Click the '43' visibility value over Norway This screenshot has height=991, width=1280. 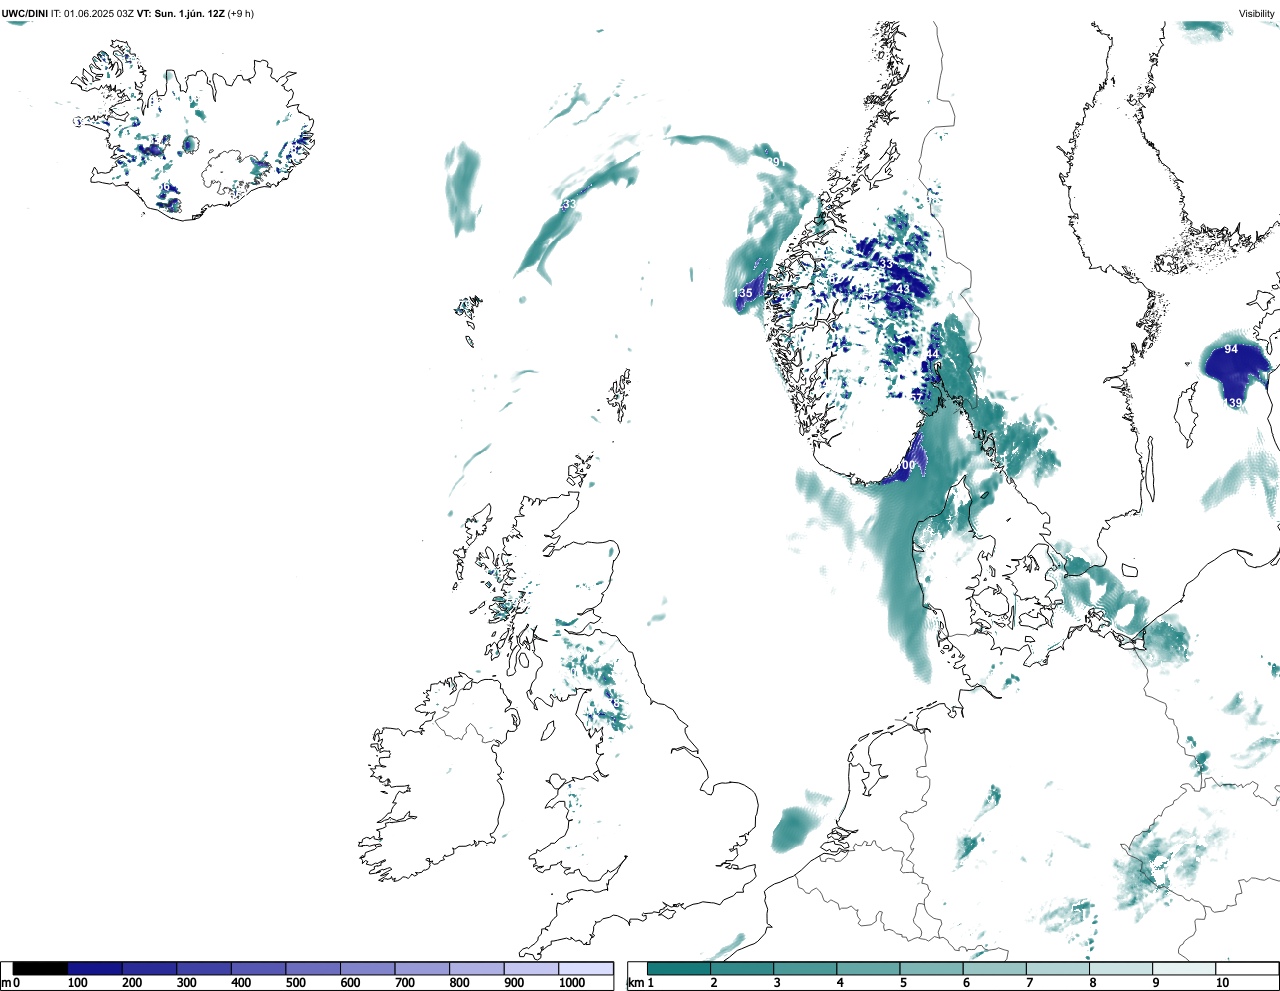pyautogui.click(x=903, y=289)
